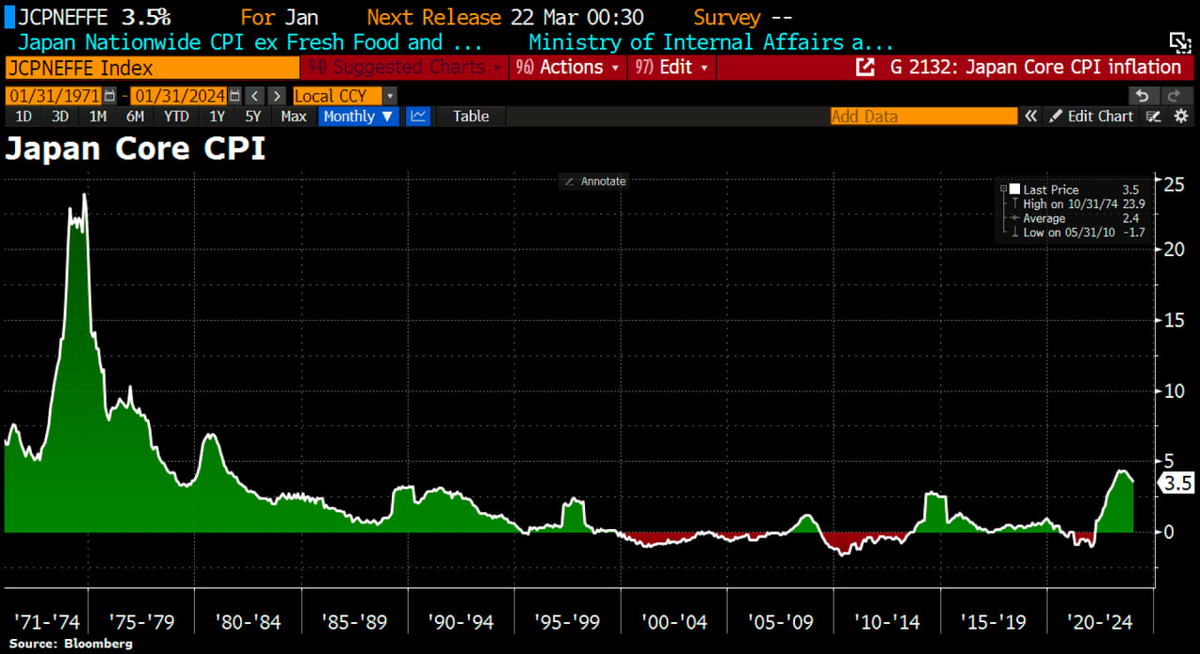Click the For Jan header text
Viewport: 1200px width, 654px height.
click(x=278, y=17)
